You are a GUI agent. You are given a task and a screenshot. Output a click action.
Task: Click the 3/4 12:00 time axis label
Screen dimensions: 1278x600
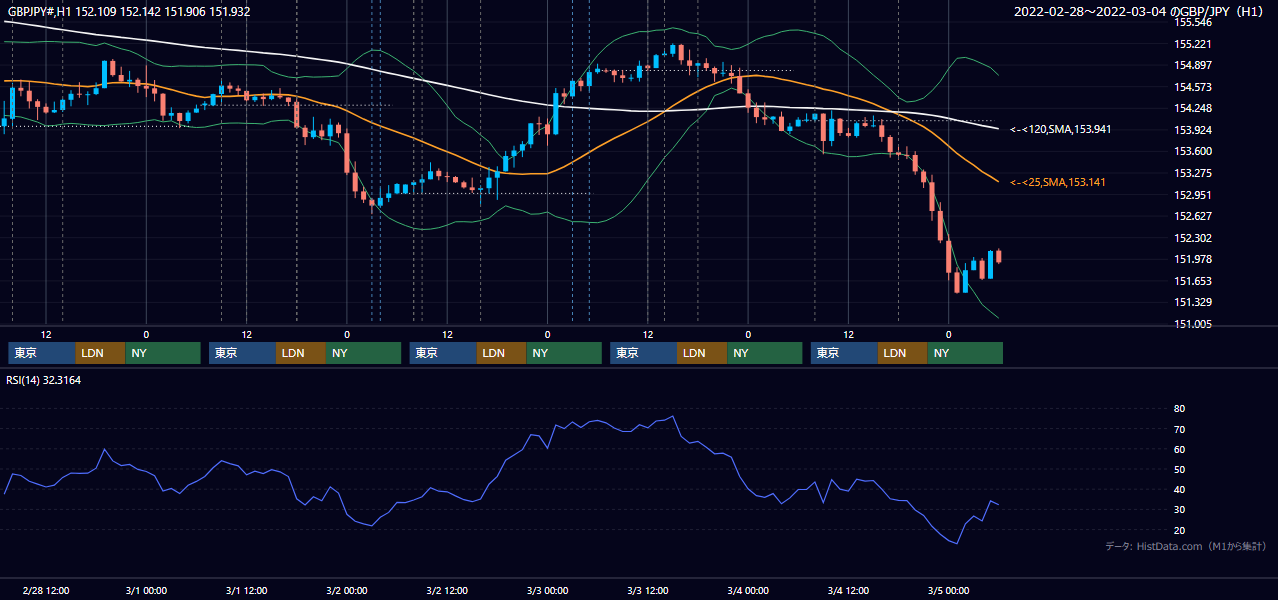[x=848, y=590]
